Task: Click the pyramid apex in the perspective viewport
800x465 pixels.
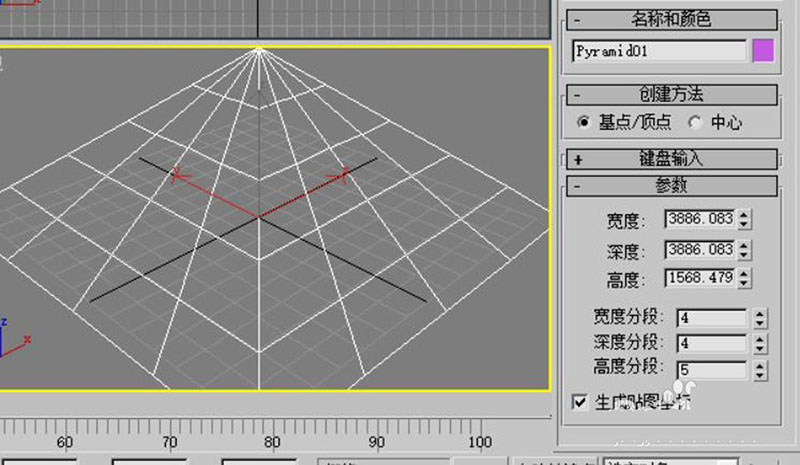Action: click(x=259, y=51)
